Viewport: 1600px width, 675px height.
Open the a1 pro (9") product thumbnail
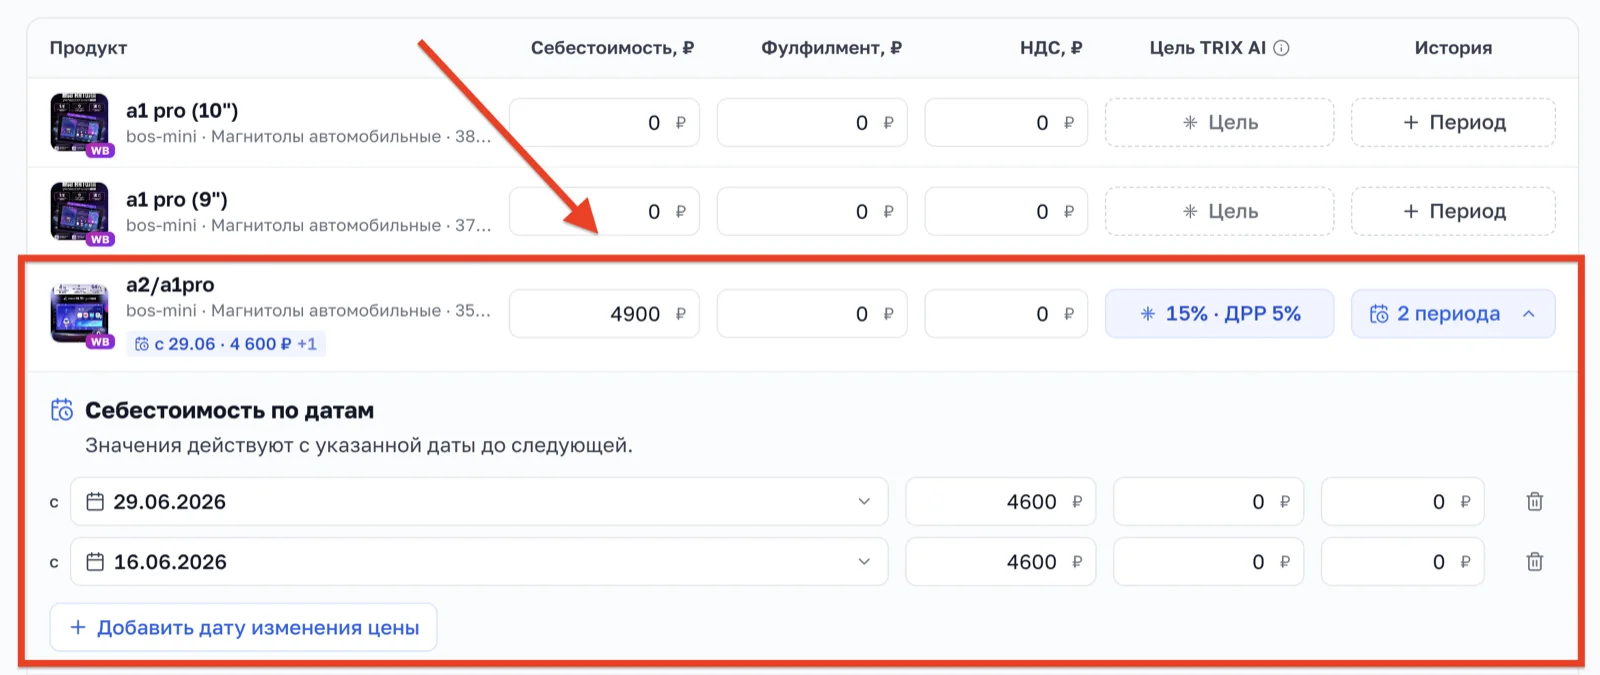click(x=80, y=212)
